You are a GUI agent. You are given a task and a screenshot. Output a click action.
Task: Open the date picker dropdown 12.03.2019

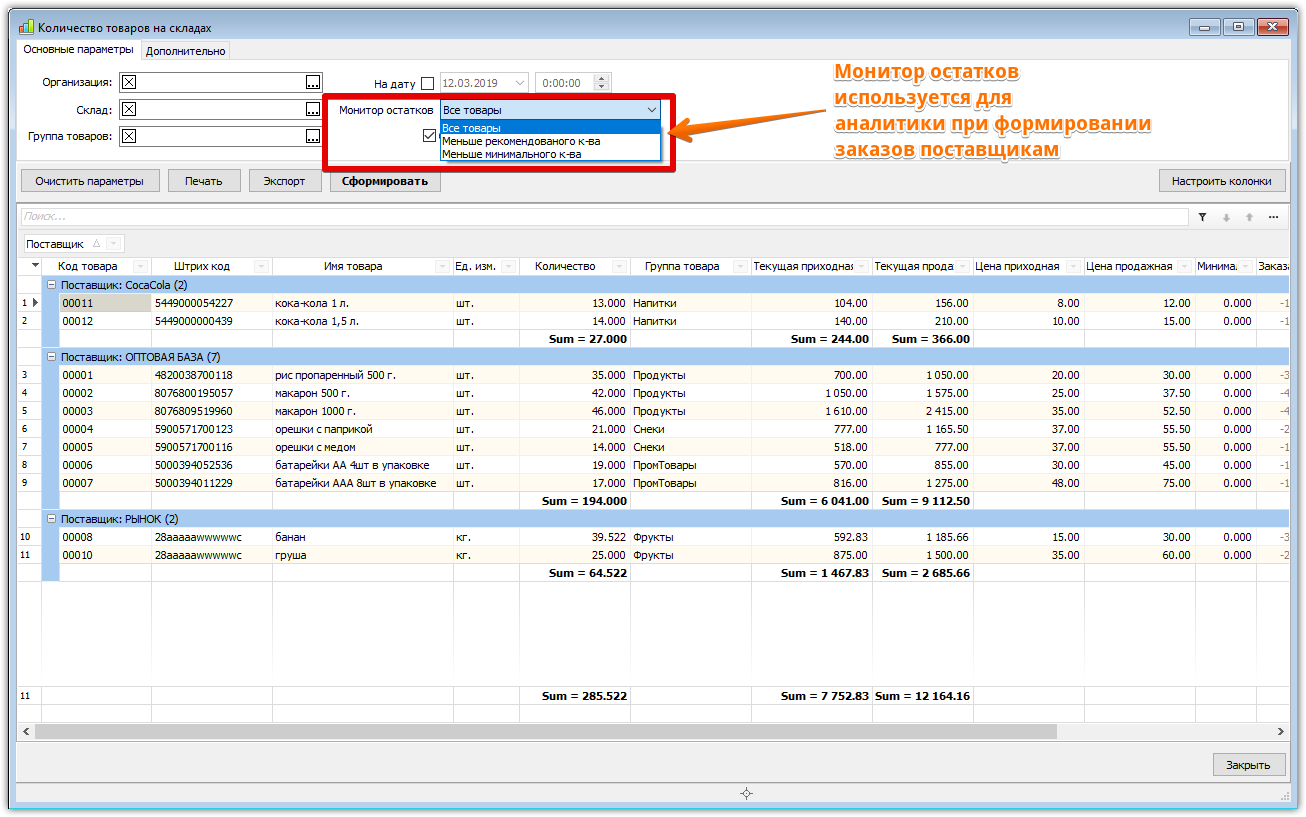click(x=520, y=83)
